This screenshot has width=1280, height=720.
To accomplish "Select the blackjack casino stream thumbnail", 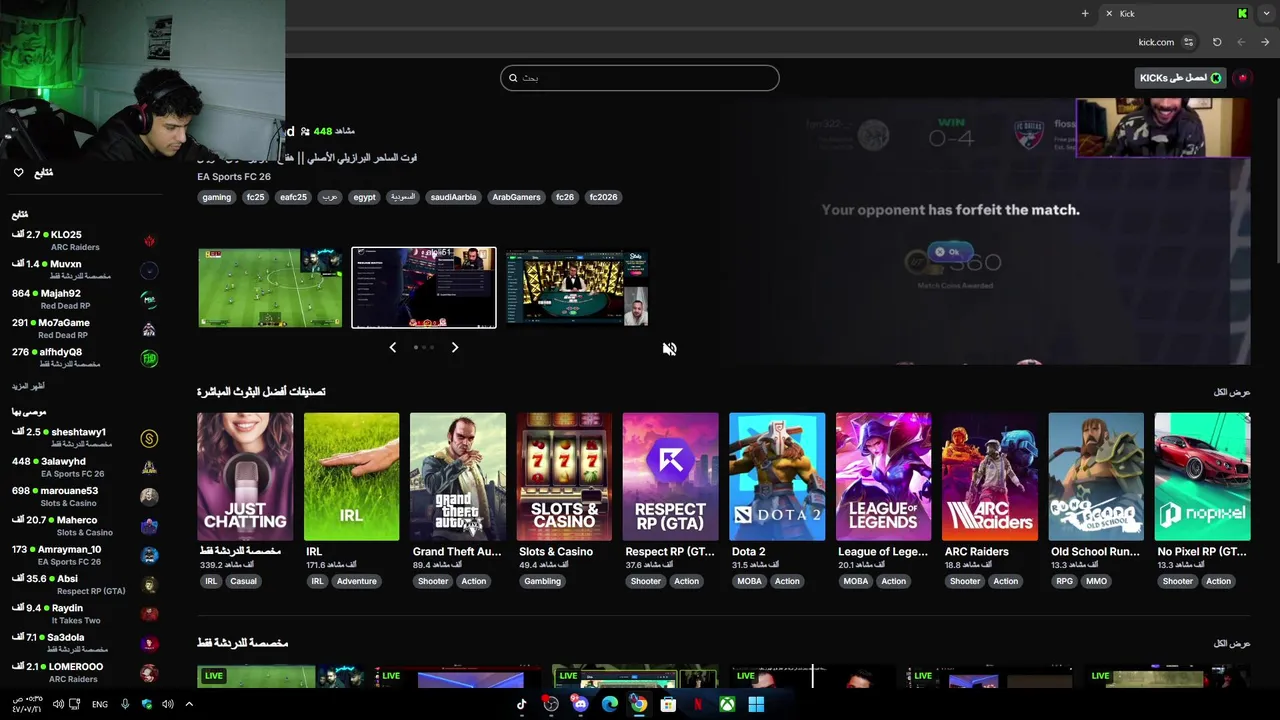I will coord(577,288).
